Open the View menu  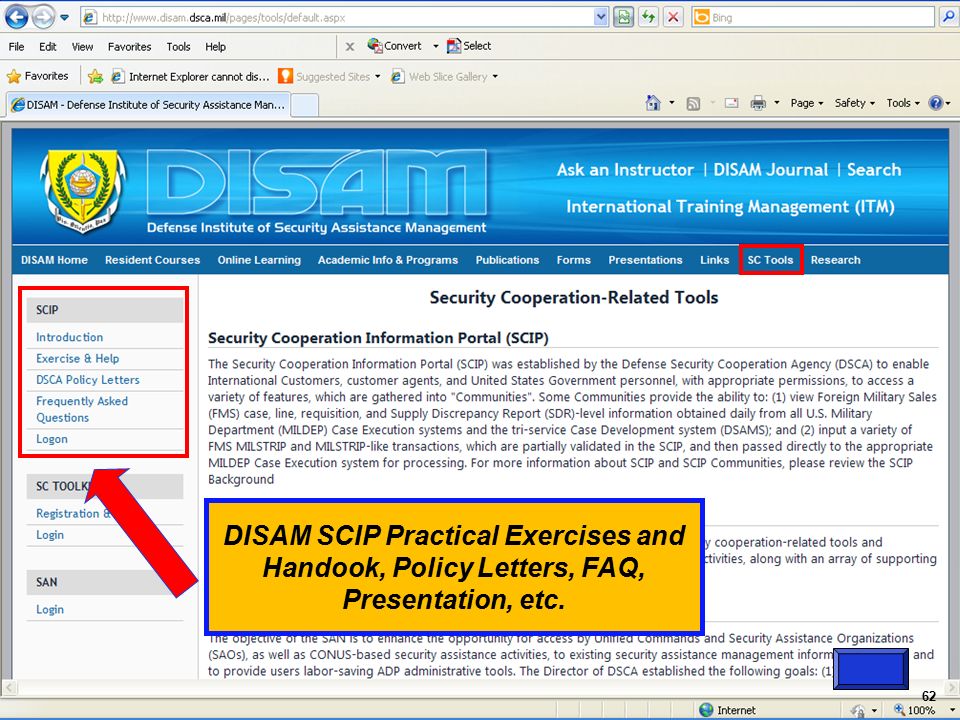tap(82, 47)
